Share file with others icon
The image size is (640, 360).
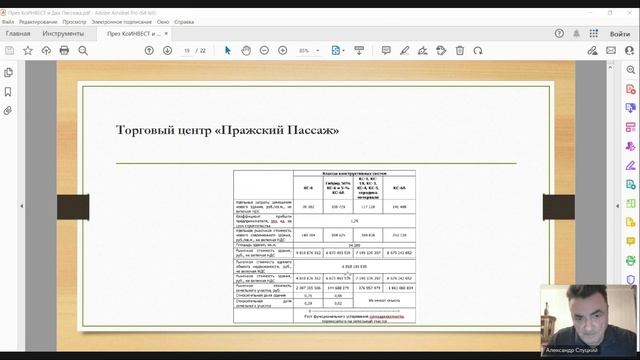[629, 51]
